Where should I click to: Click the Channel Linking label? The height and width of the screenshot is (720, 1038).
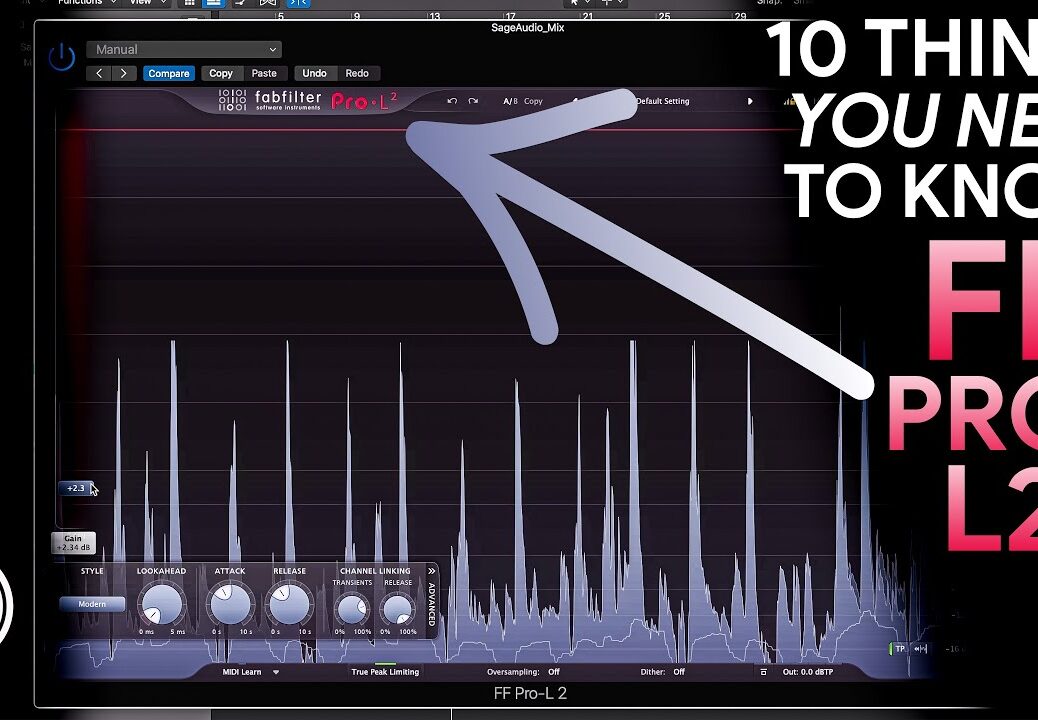tap(375, 570)
